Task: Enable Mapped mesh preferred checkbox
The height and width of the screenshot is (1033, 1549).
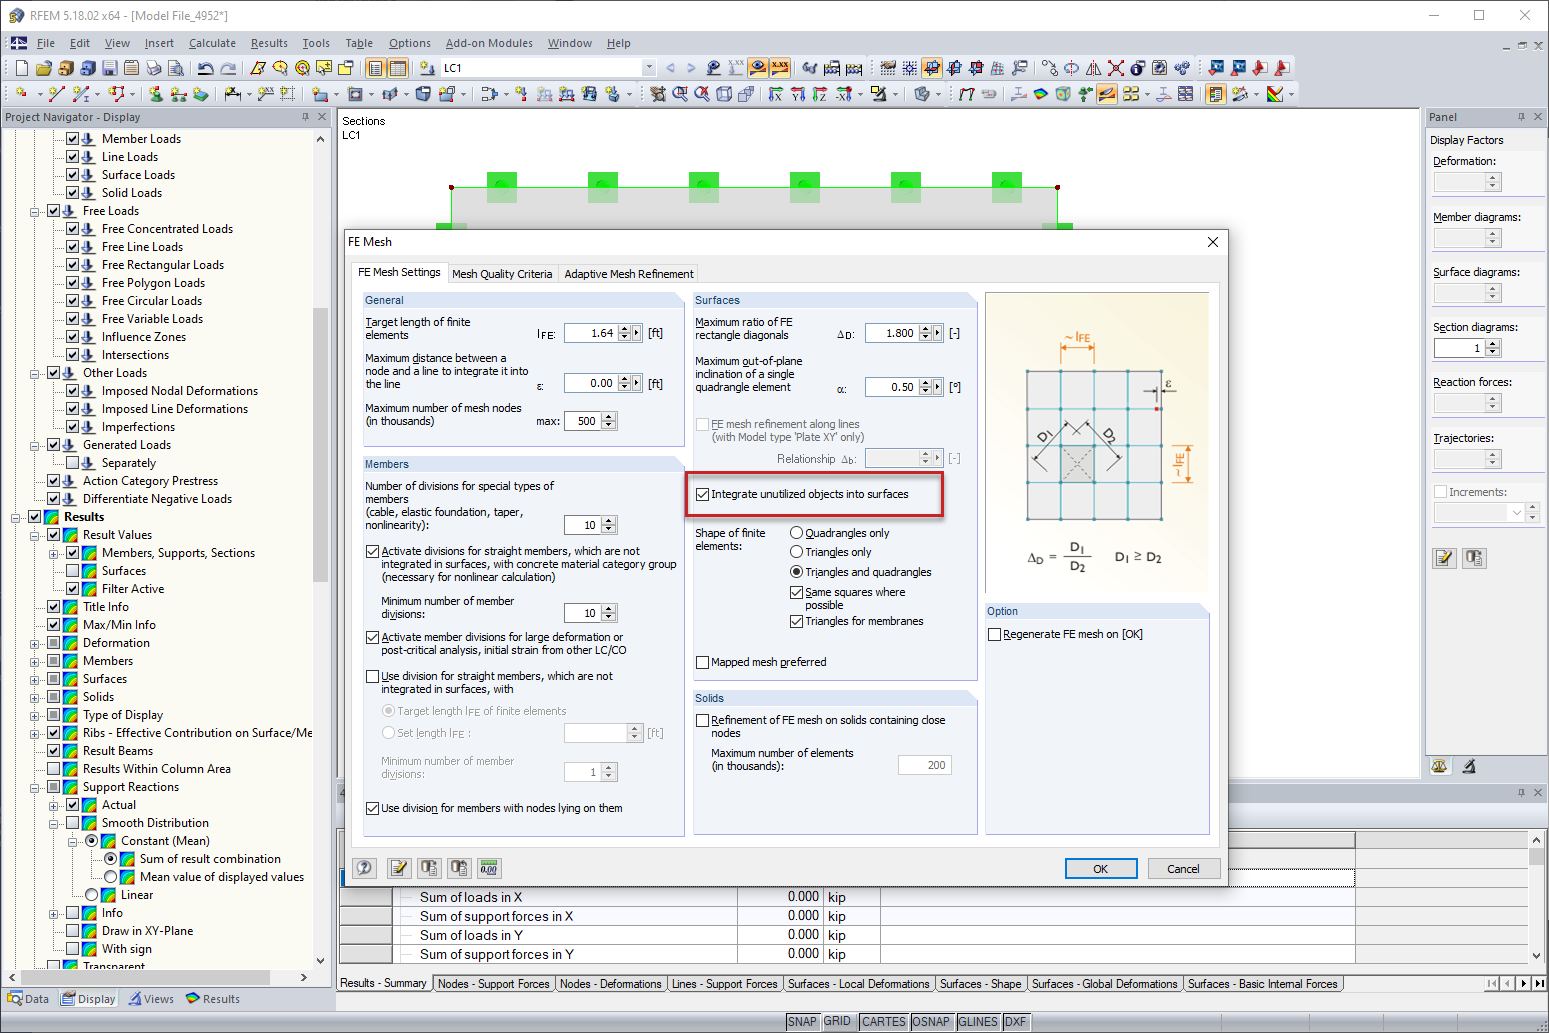Action: 703,662
